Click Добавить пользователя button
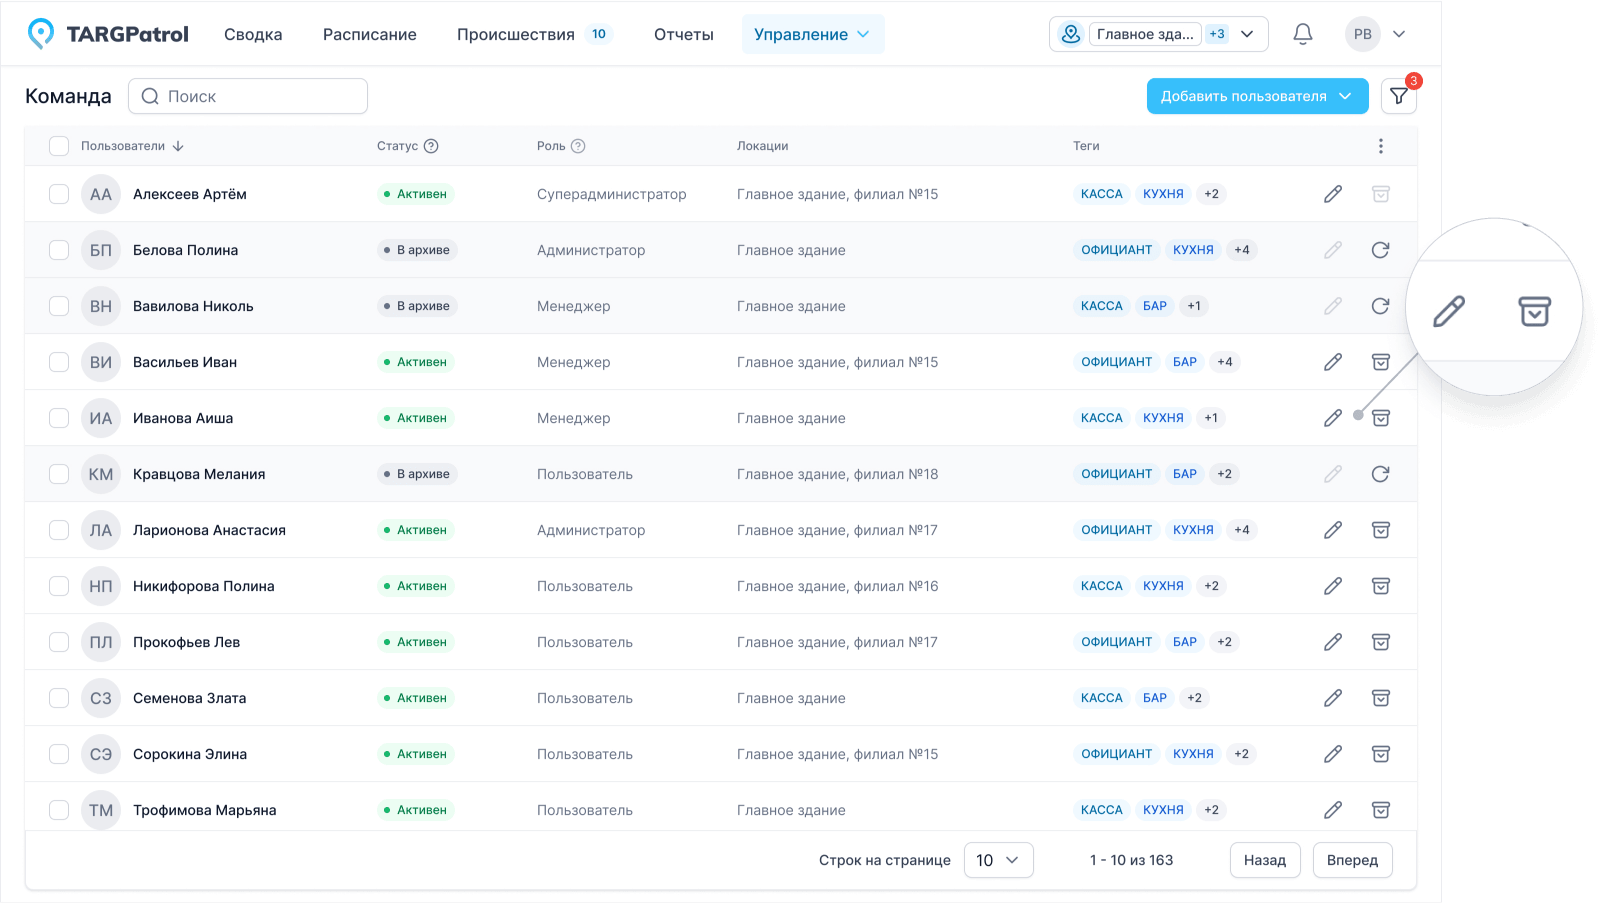 1256,96
